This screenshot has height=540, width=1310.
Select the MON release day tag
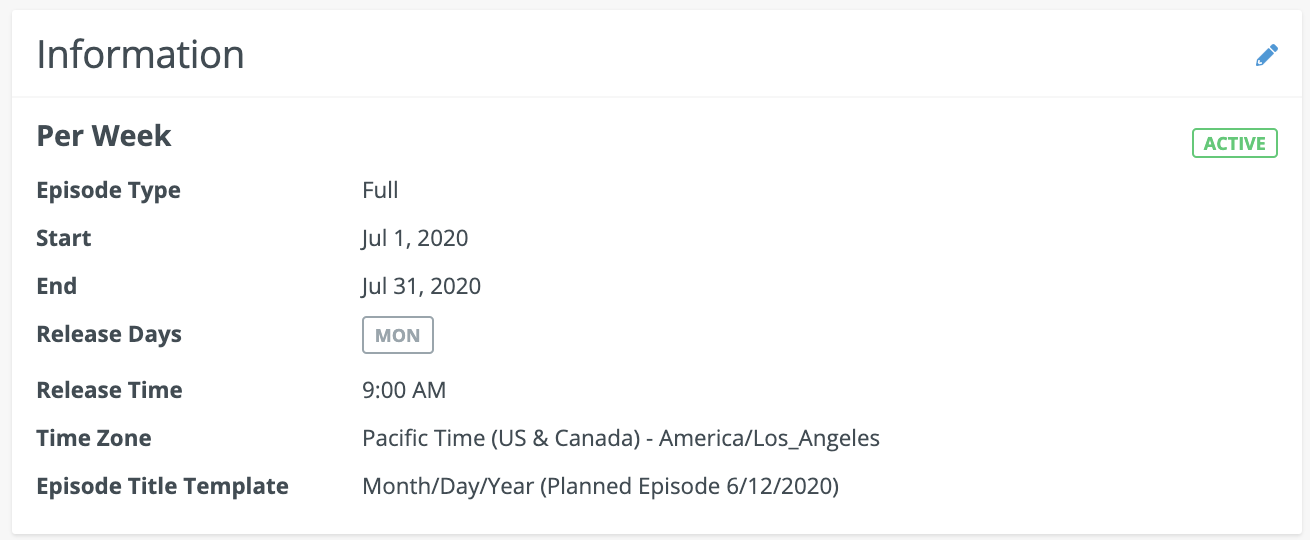coord(397,336)
